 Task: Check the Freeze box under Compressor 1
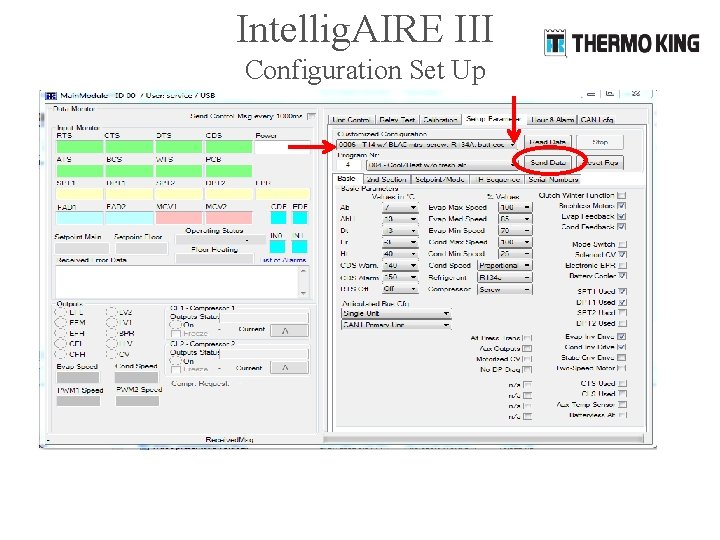175,334
